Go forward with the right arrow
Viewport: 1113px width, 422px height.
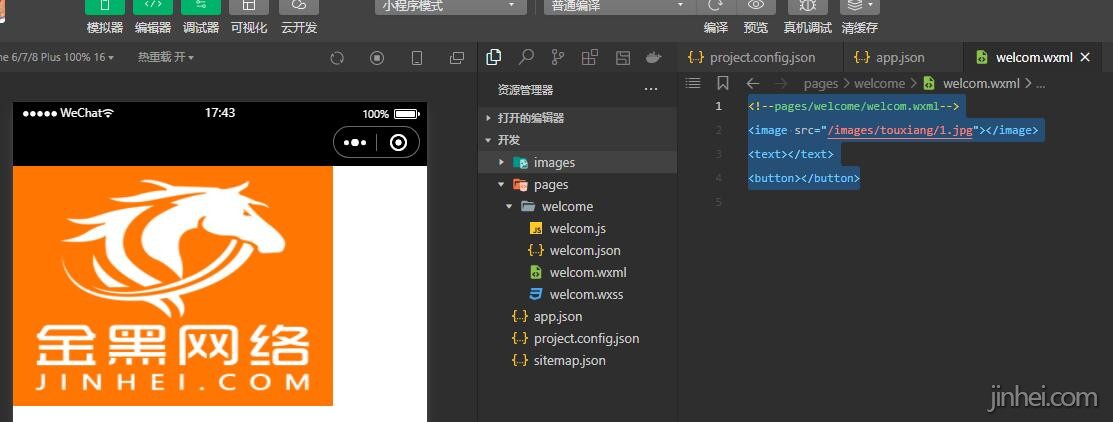click(781, 83)
